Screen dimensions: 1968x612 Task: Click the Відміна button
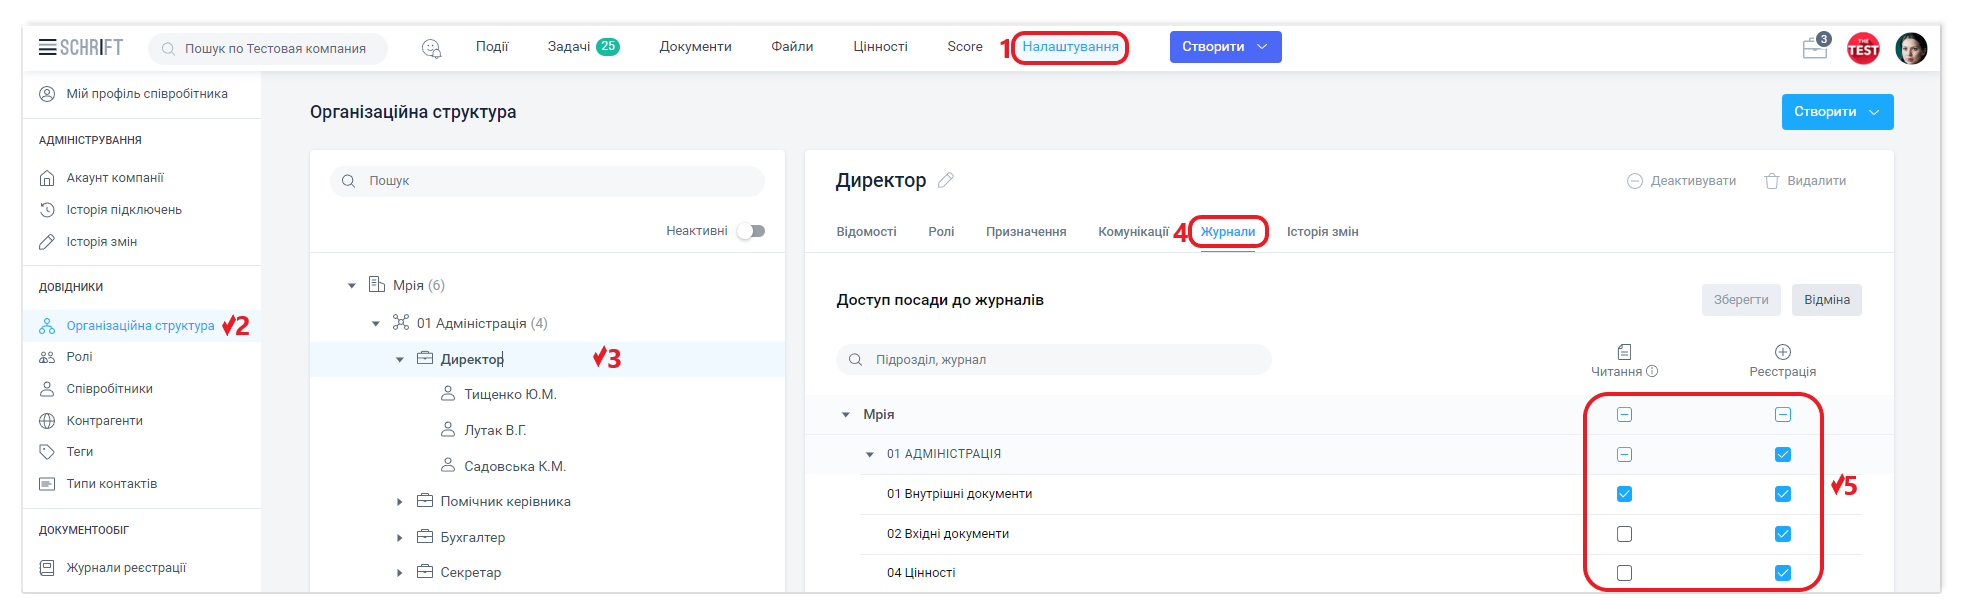[x=1826, y=300]
